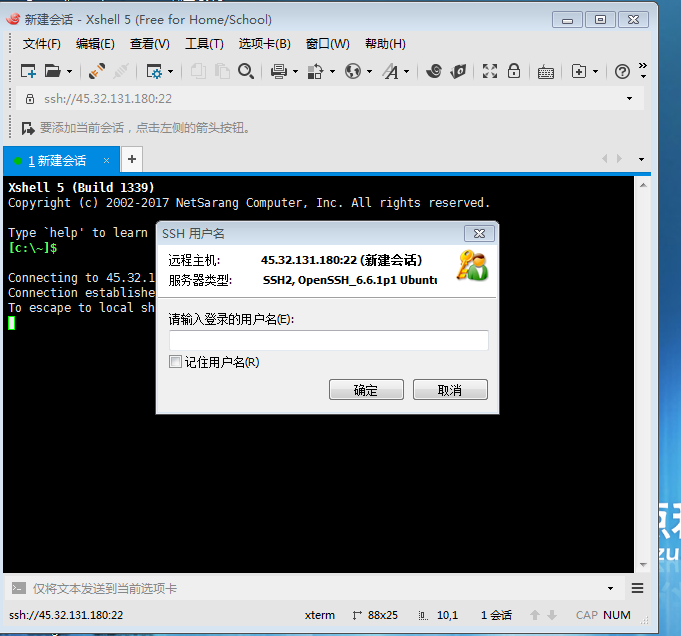Open the 窗口(W) menu
Viewport: 681px width, 636px height.
(327, 44)
